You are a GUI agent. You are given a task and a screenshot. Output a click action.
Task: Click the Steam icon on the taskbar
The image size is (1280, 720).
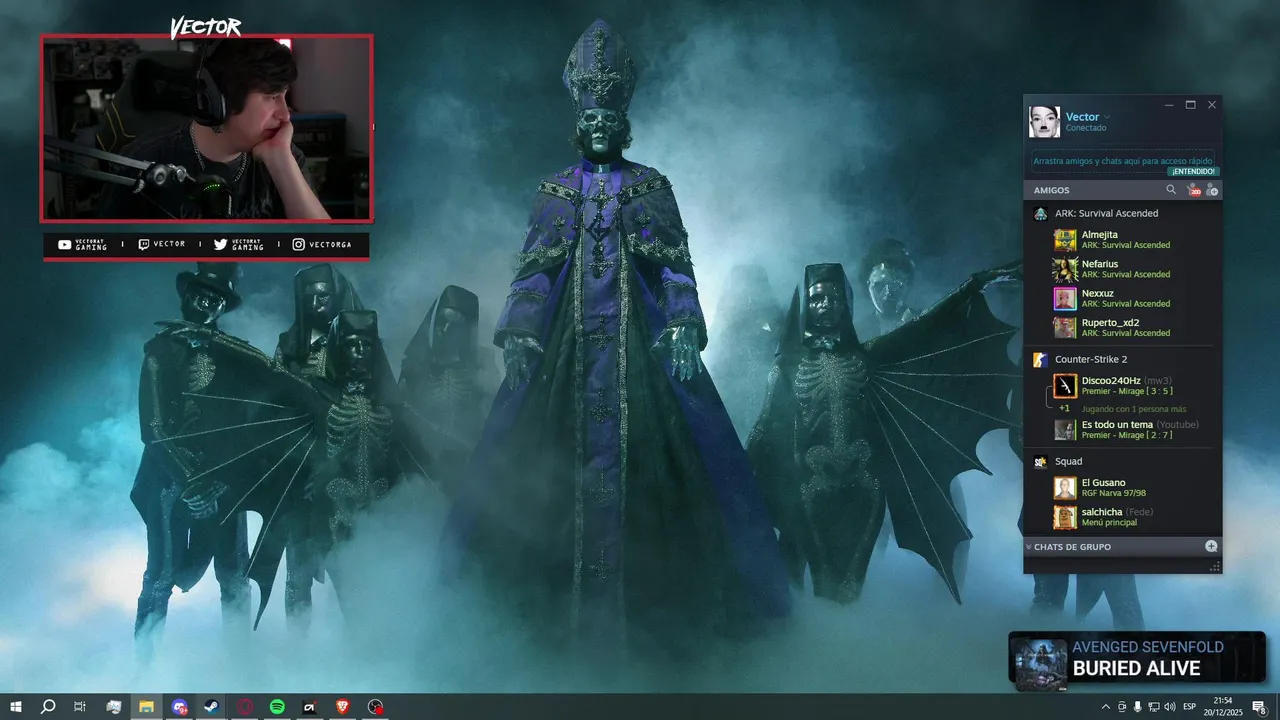click(x=212, y=707)
